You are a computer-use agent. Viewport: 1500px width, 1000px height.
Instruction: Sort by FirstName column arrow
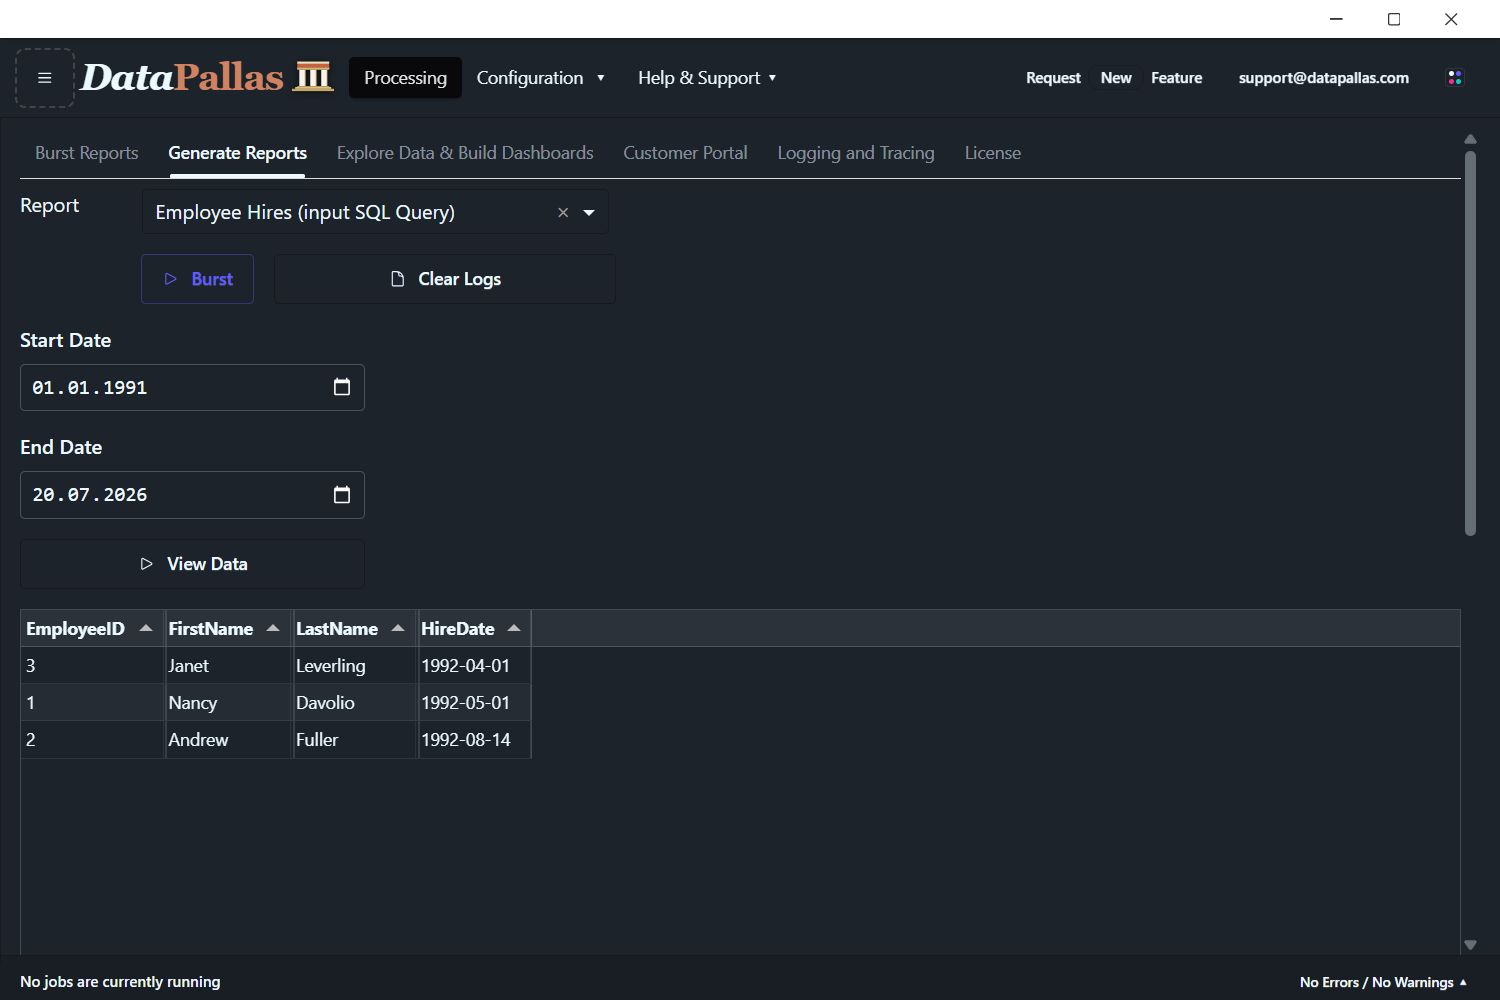click(x=273, y=628)
